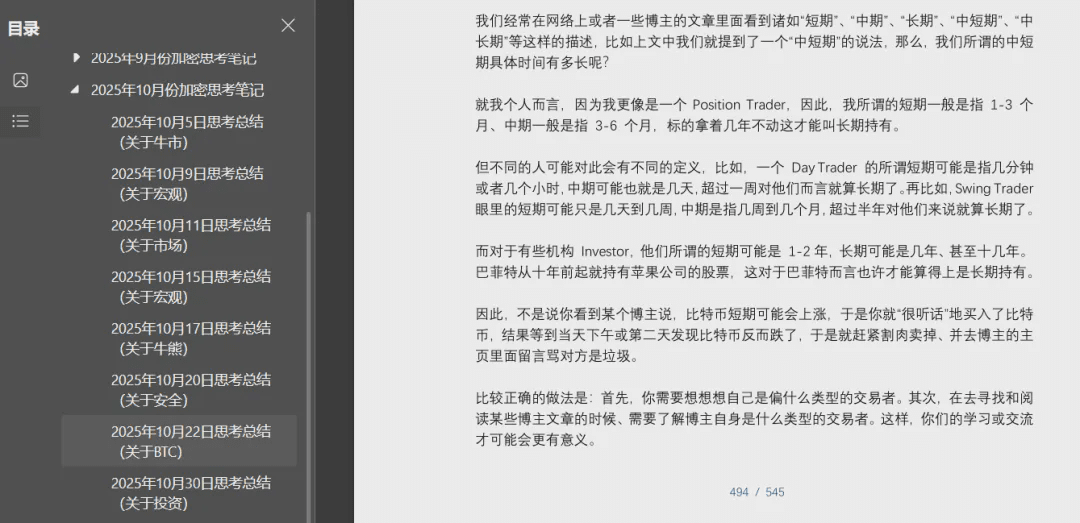Go to 2025年10月11日思考总结 (关于市场)

(190, 235)
